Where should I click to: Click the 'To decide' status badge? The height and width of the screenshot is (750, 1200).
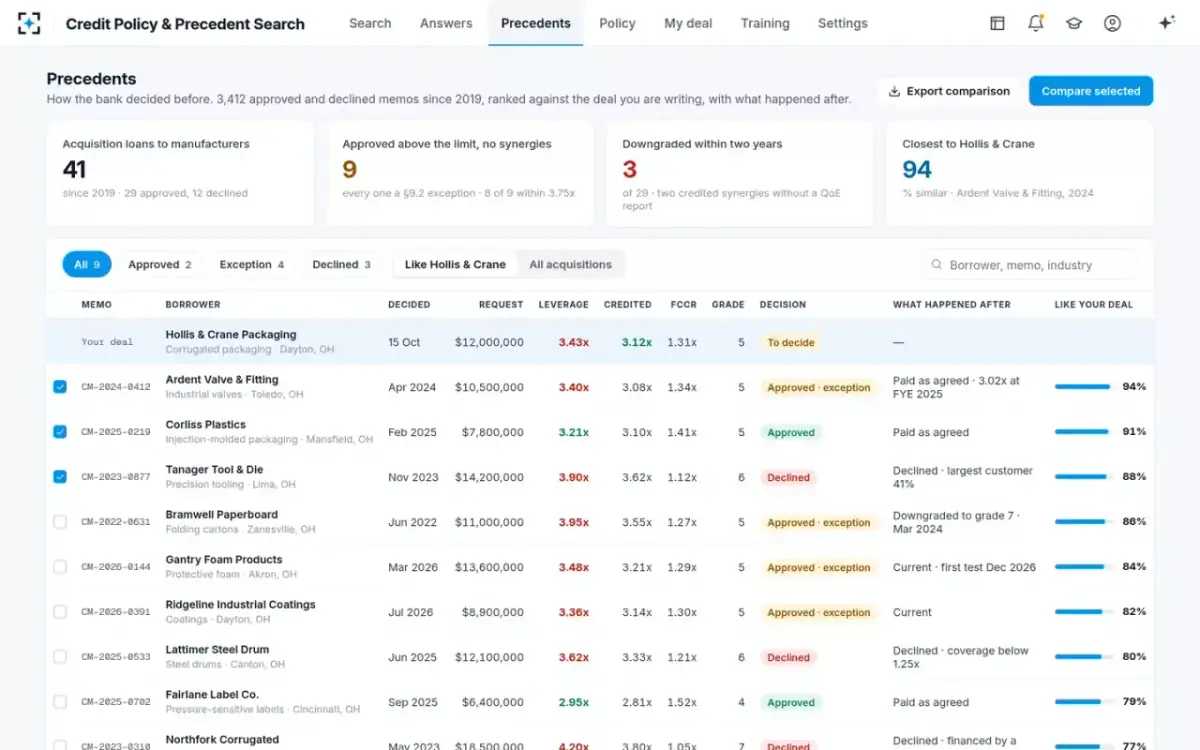791,342
